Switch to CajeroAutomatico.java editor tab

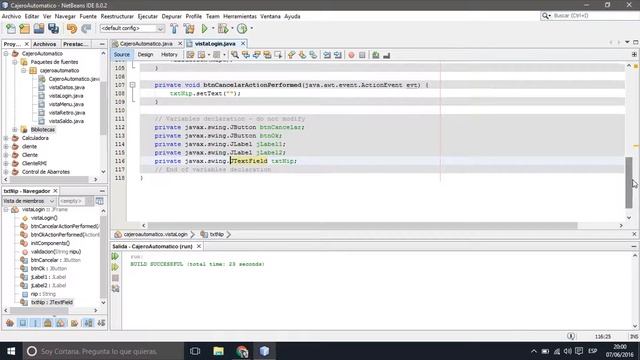coord(146,44)
